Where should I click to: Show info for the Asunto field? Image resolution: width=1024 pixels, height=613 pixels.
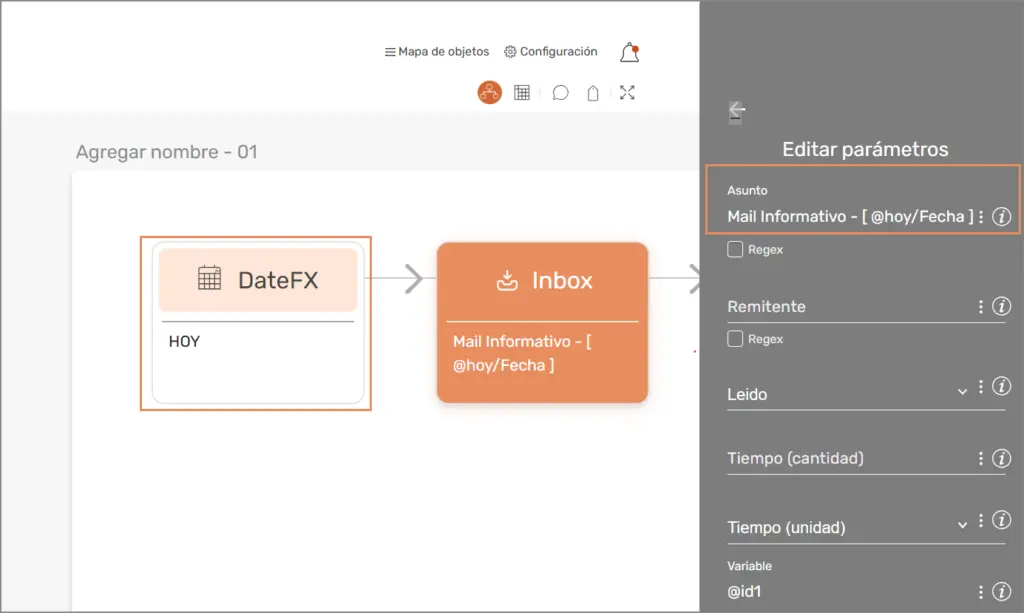point(1001,217)
